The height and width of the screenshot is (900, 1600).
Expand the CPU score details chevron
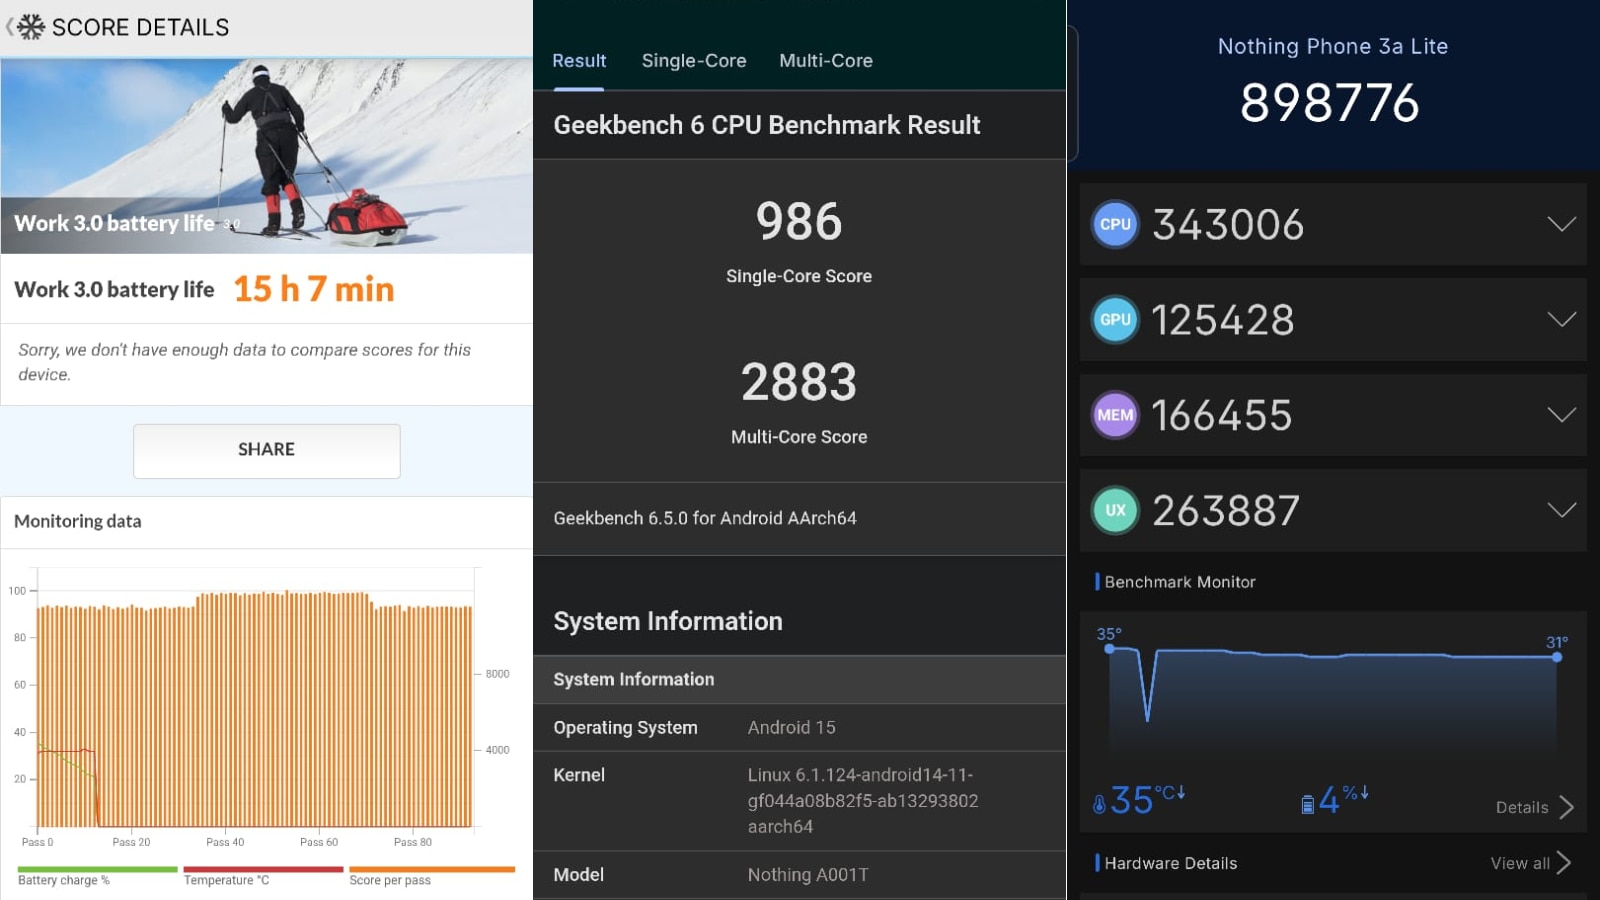click(1560, 224)
